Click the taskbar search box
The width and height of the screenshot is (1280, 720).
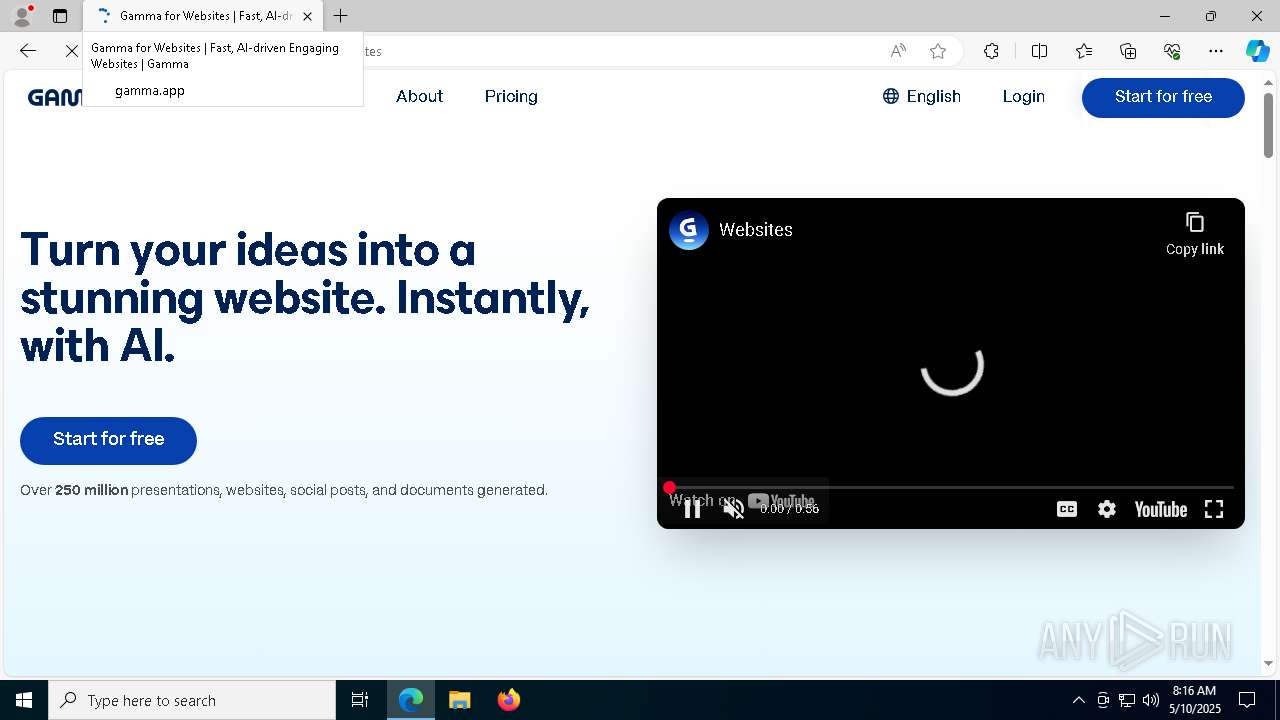point(192,700)
